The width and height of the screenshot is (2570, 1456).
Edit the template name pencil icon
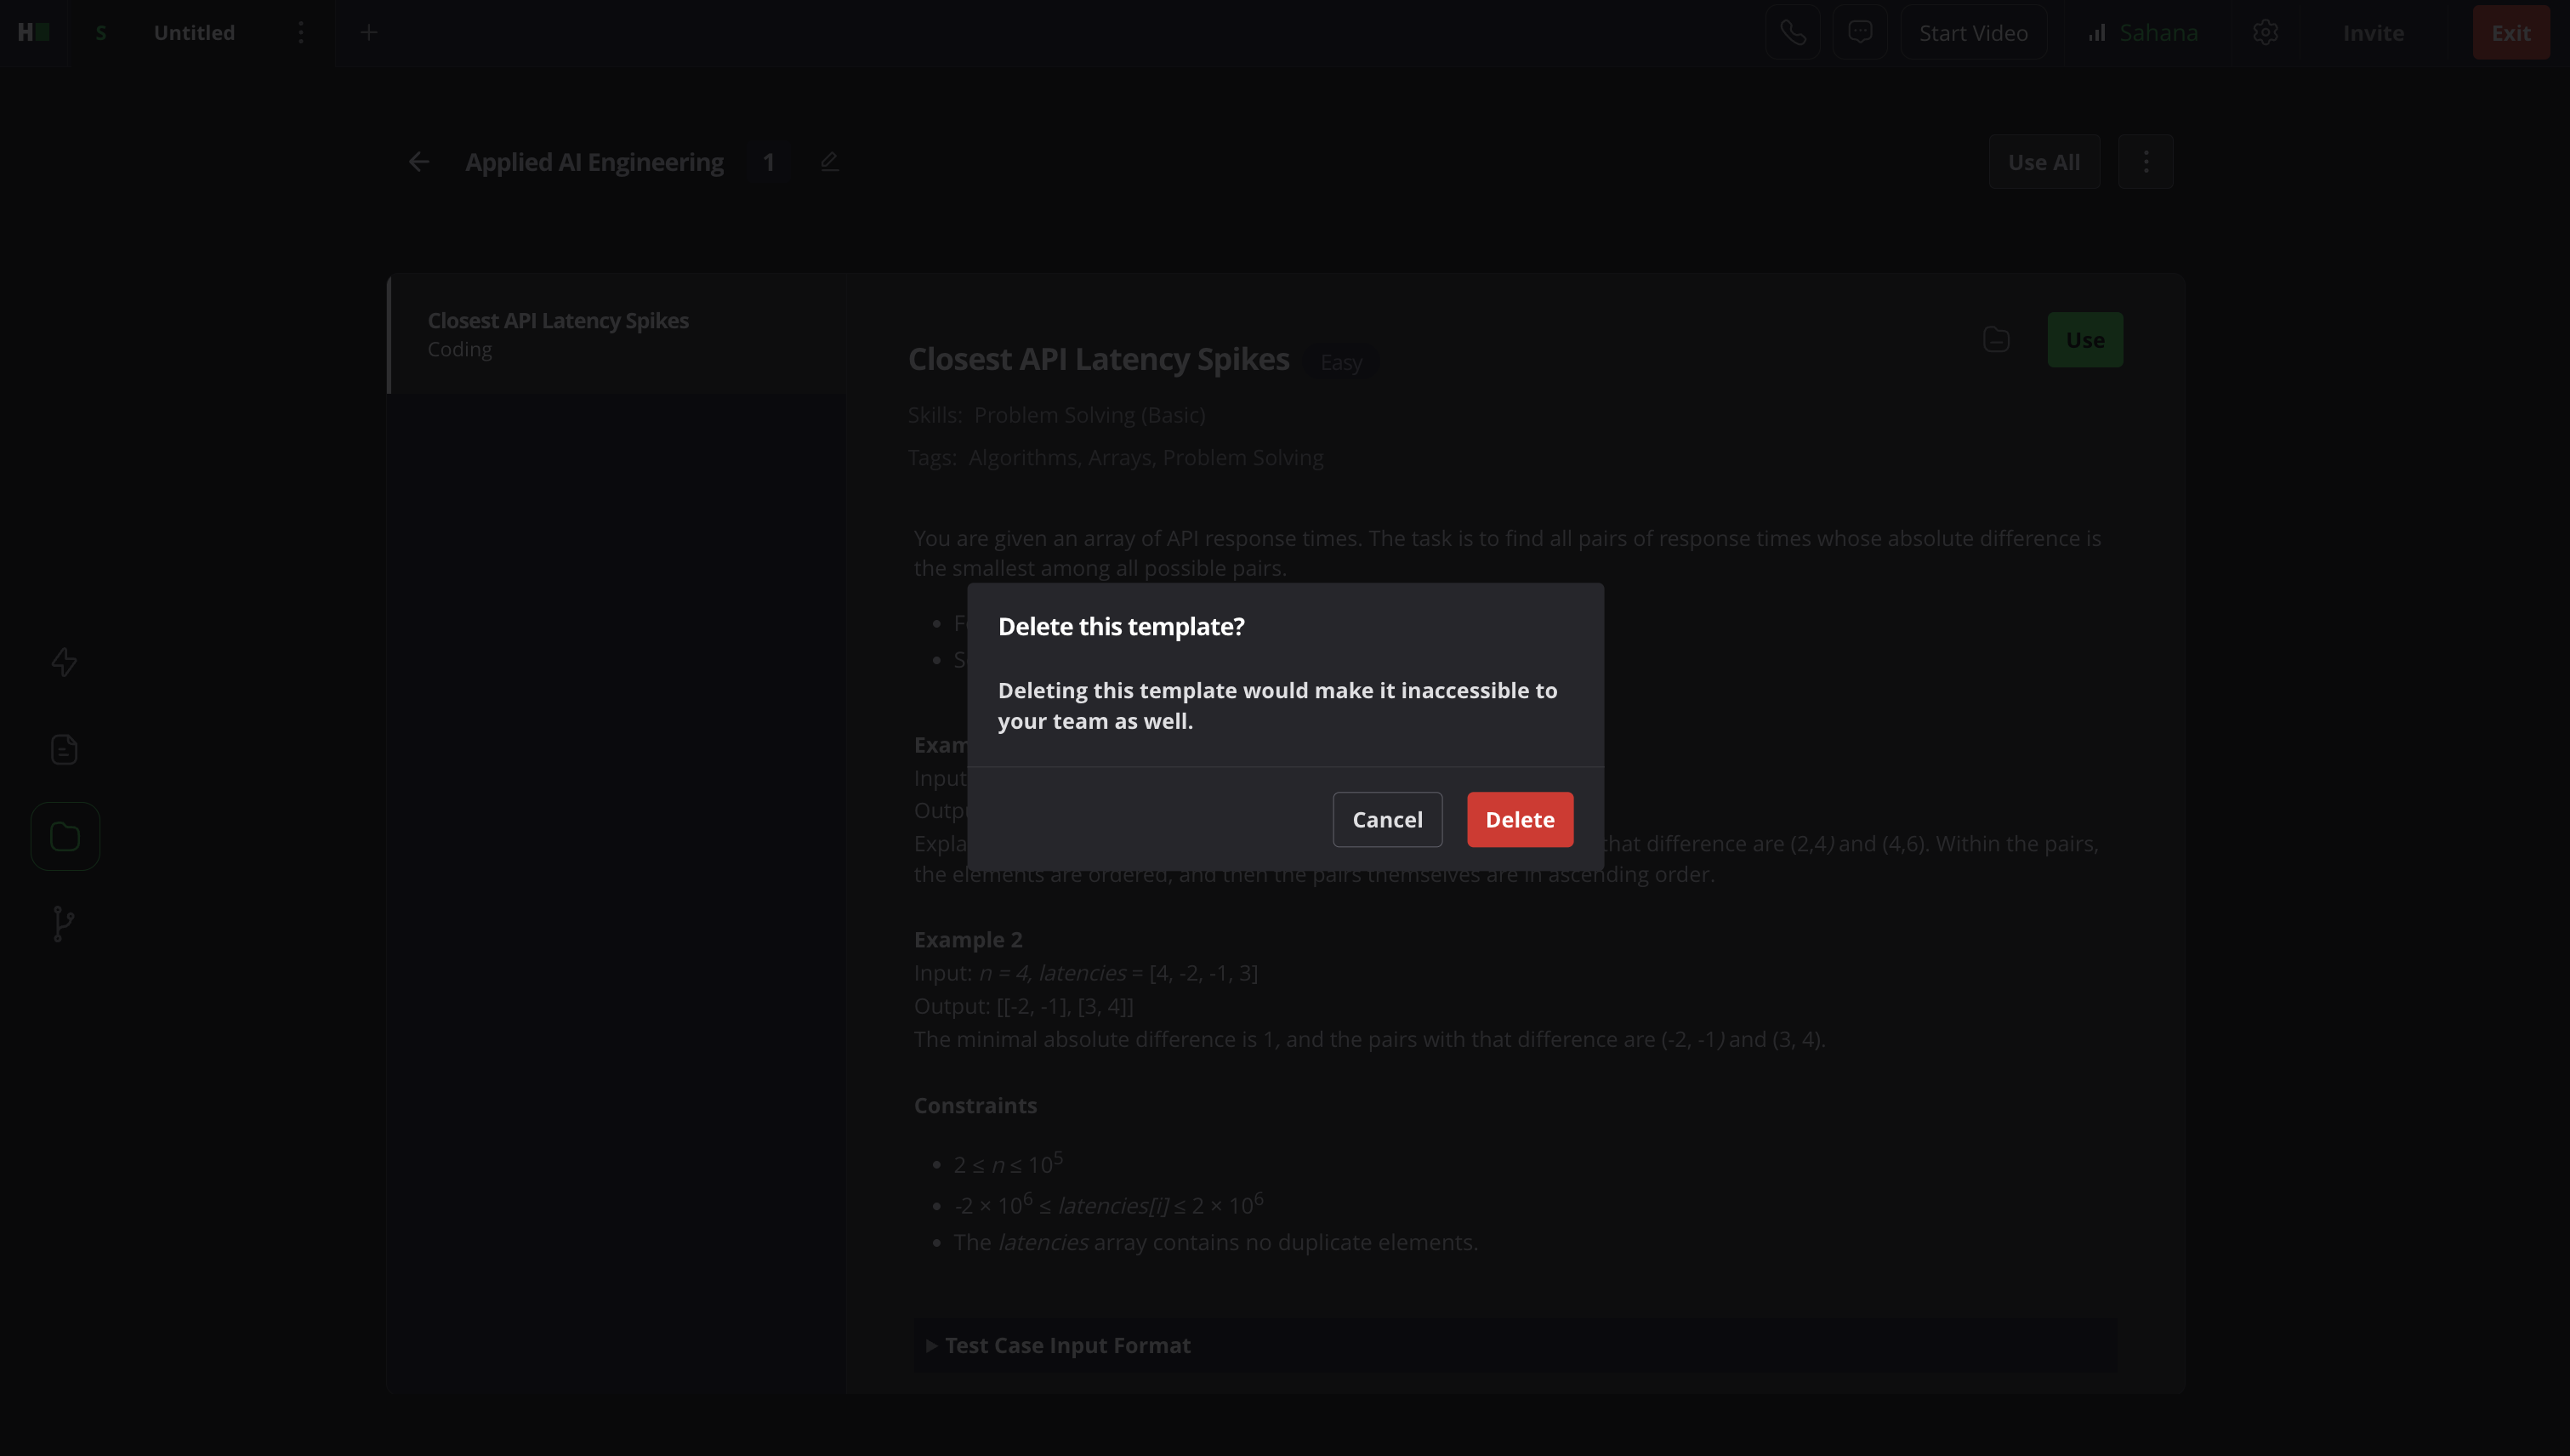(x=829, y=162)
